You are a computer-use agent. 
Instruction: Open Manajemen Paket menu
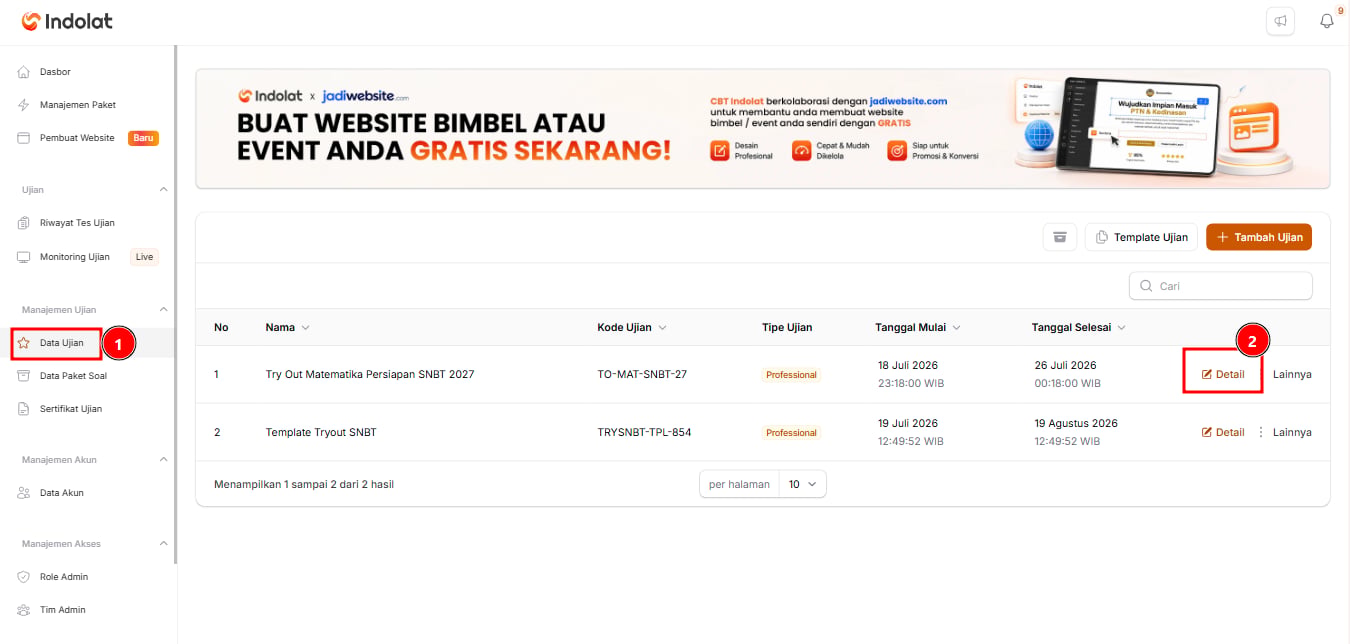tap(78, 105)
